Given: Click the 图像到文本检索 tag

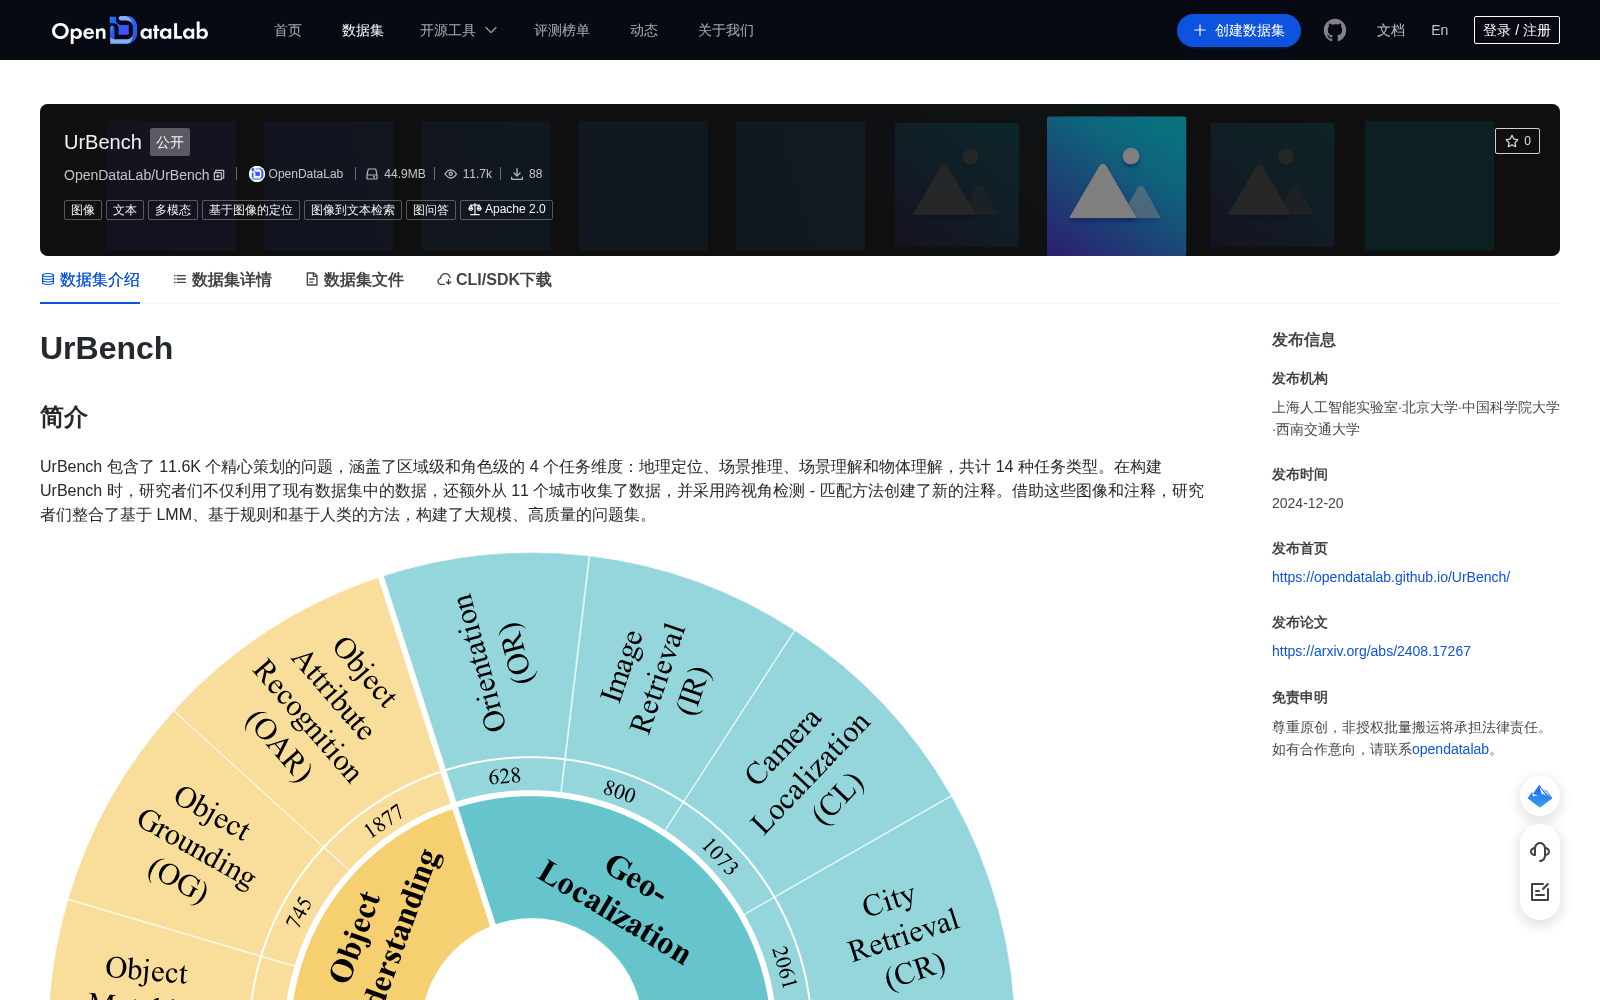Looking at the screenshot, I should click(353, 210).
